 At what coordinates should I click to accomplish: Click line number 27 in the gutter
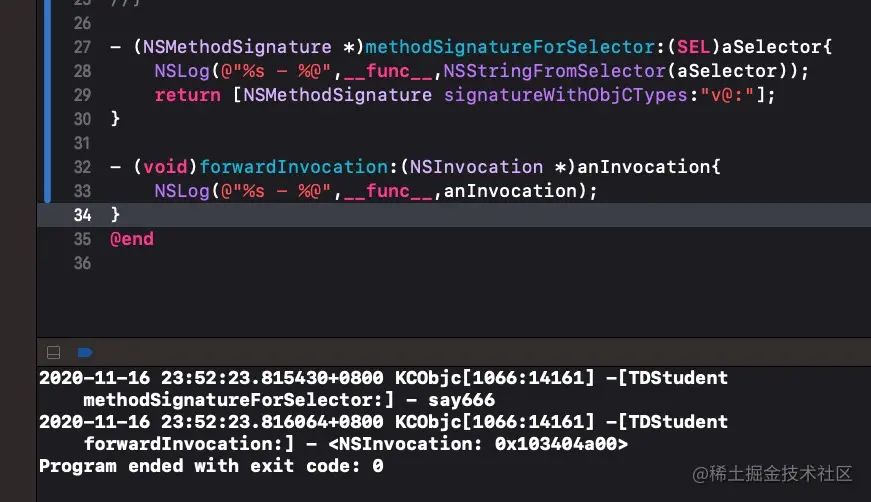(x=82, y=47)
